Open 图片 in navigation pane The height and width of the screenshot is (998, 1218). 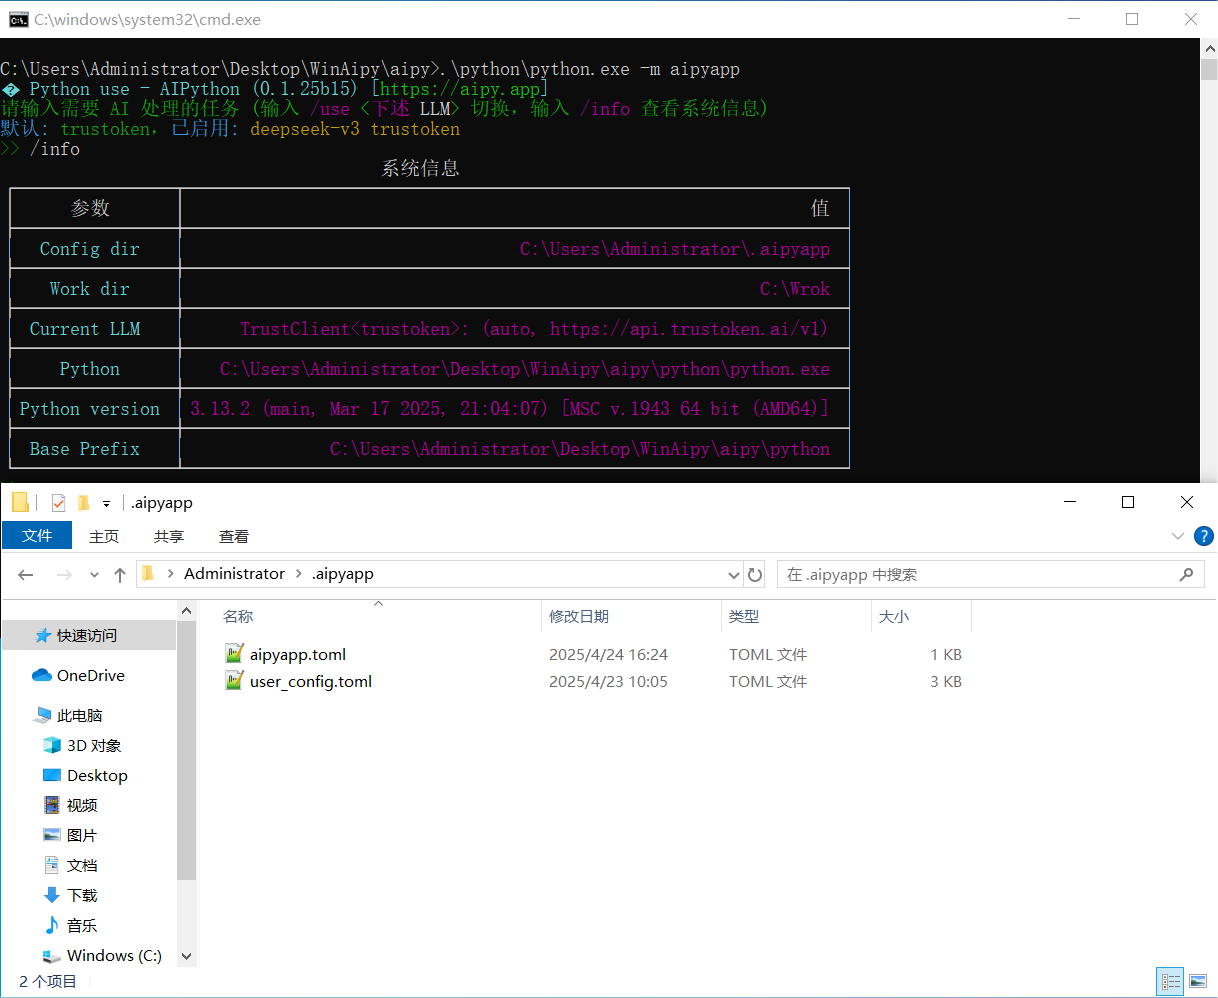[82, 835]
